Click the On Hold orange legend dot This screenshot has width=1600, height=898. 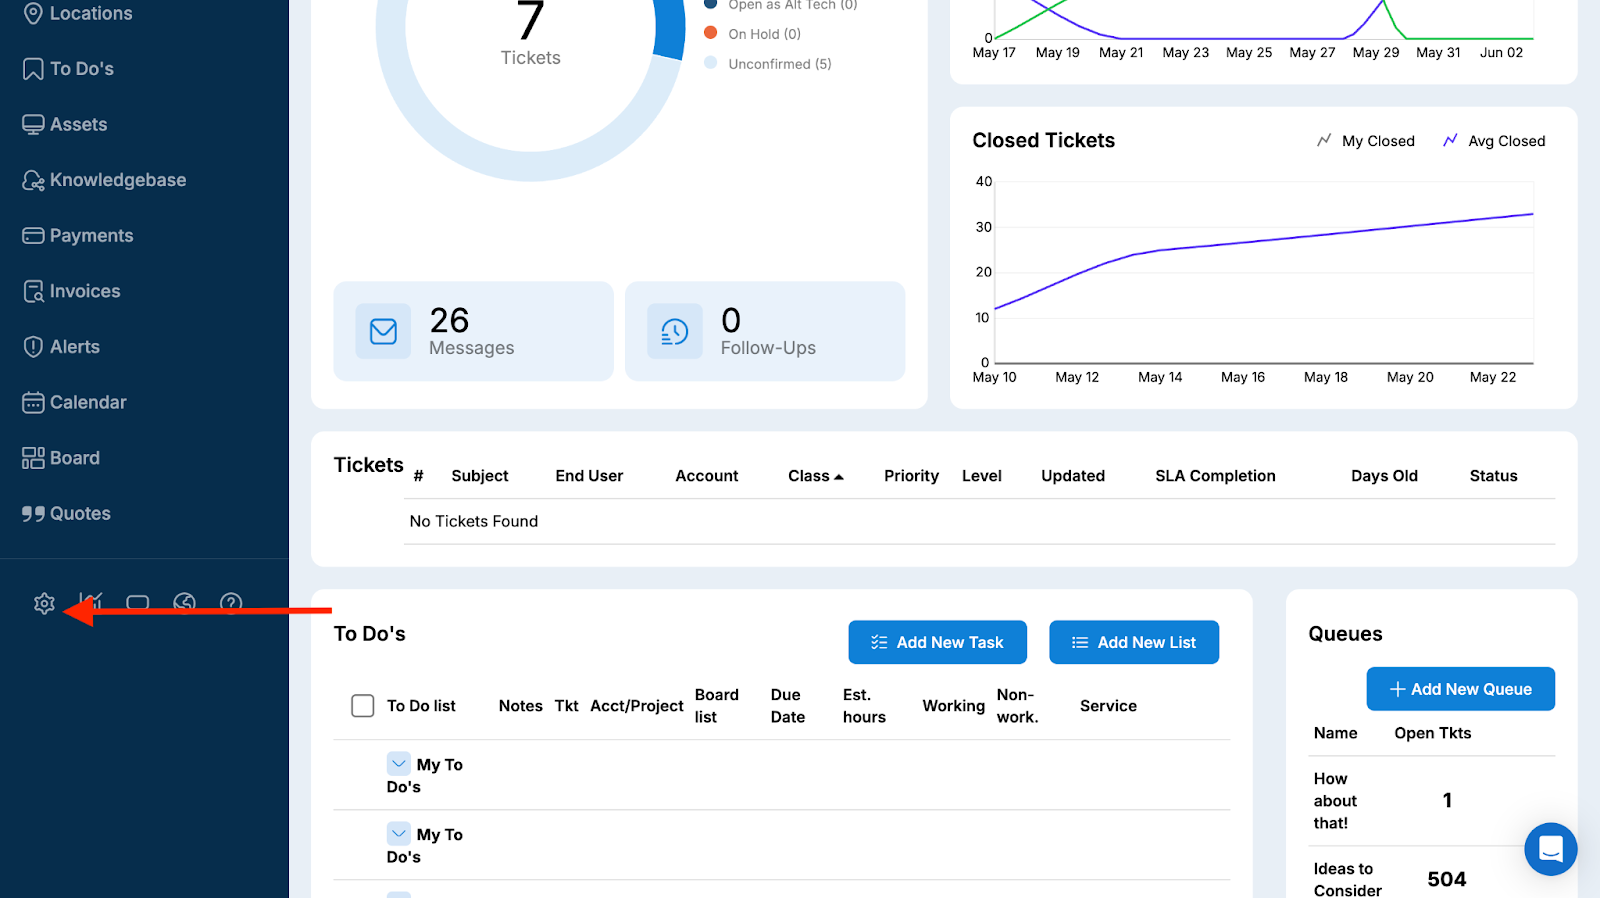(711, 33)
